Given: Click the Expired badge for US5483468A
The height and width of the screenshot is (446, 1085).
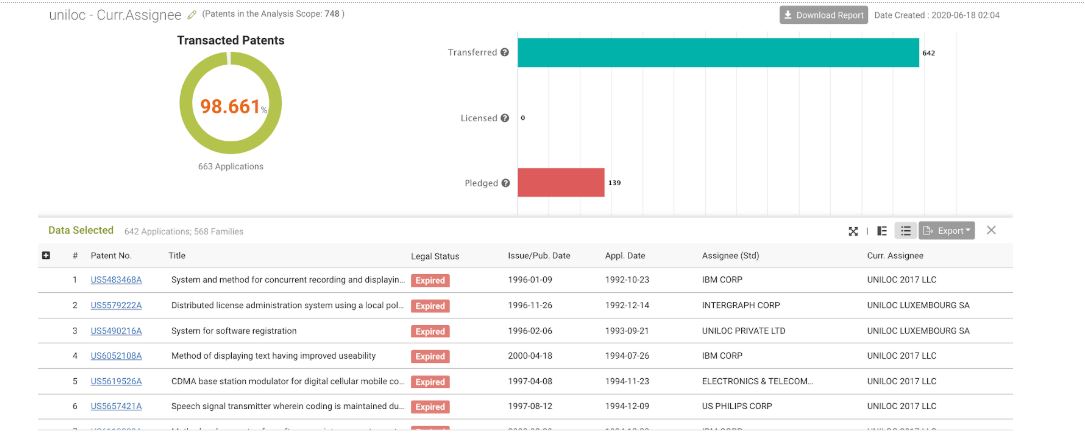Looking at the screenshot, I should click(430, 281).
